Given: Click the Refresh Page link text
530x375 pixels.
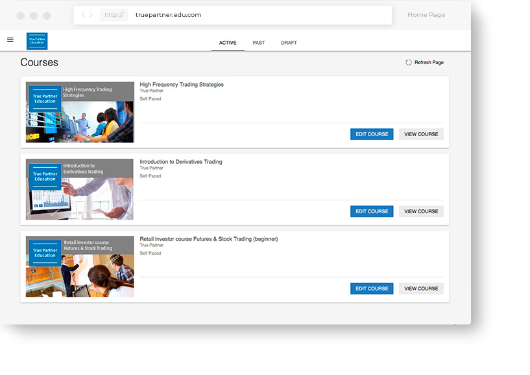Looking at the screenshot, I should [429, 62].
